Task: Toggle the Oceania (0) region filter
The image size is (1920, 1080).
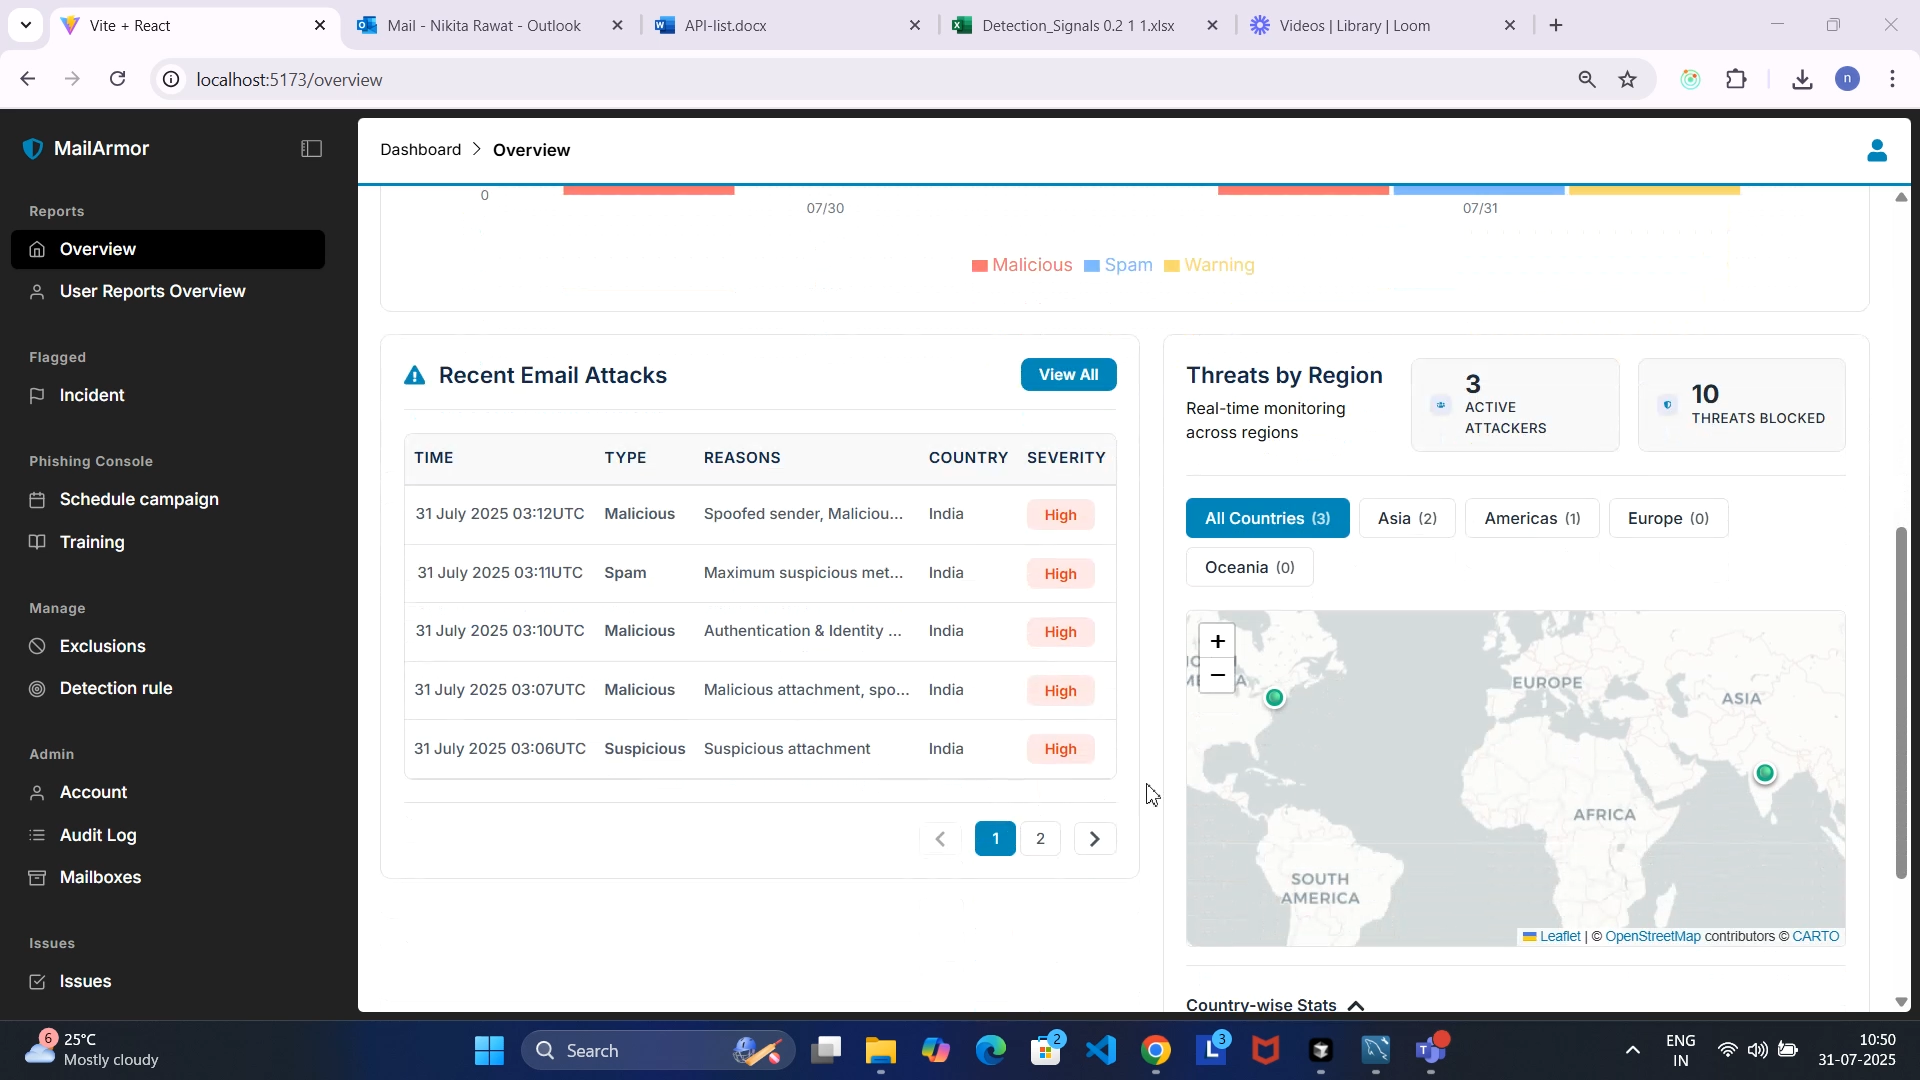Action: 1249,567
